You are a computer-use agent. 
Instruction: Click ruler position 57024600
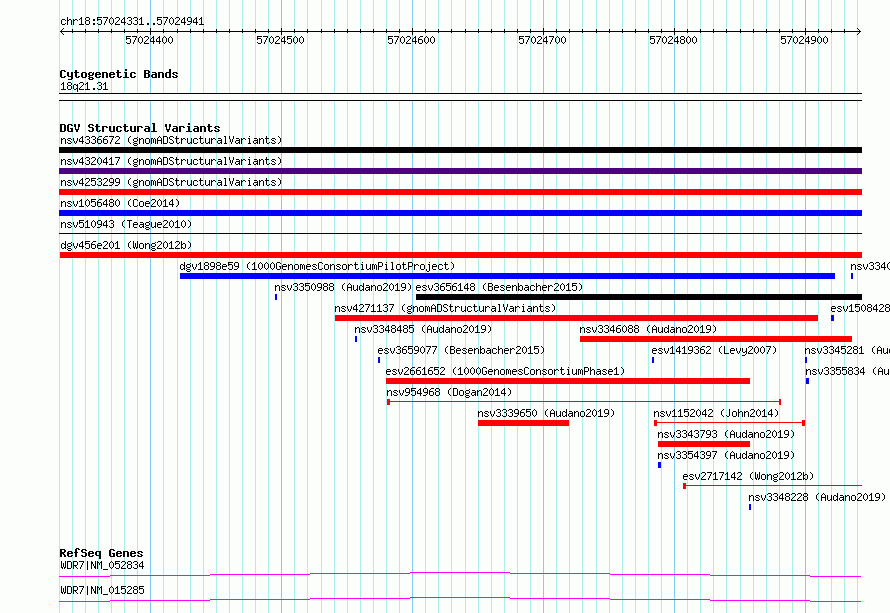point(412,40)
